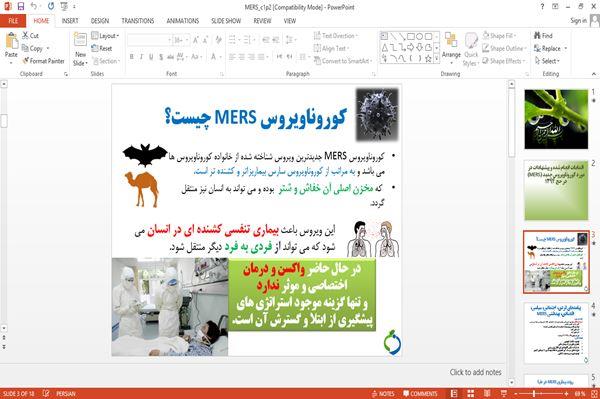Select the rectangle shape in gallery

click(411, 36)
